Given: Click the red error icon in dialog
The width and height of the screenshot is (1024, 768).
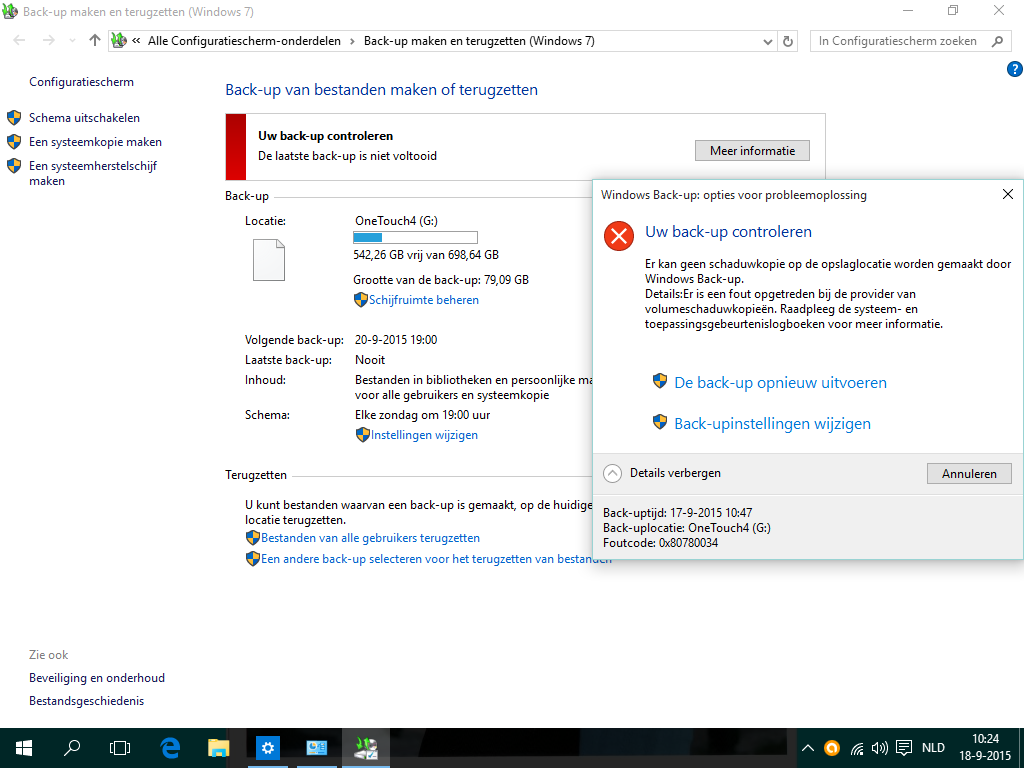Looking at the screenshot, I should pyautogui.click(x=618, y=236).
